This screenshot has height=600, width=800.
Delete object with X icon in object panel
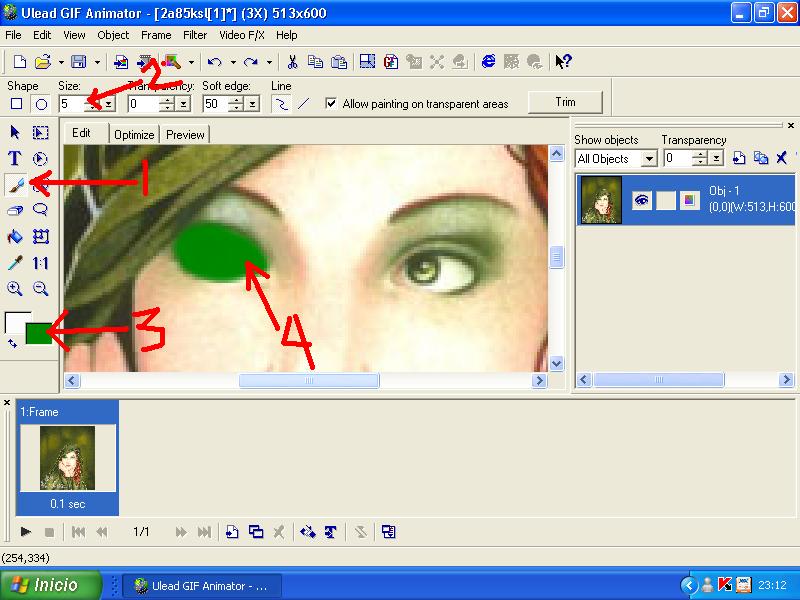781,158
